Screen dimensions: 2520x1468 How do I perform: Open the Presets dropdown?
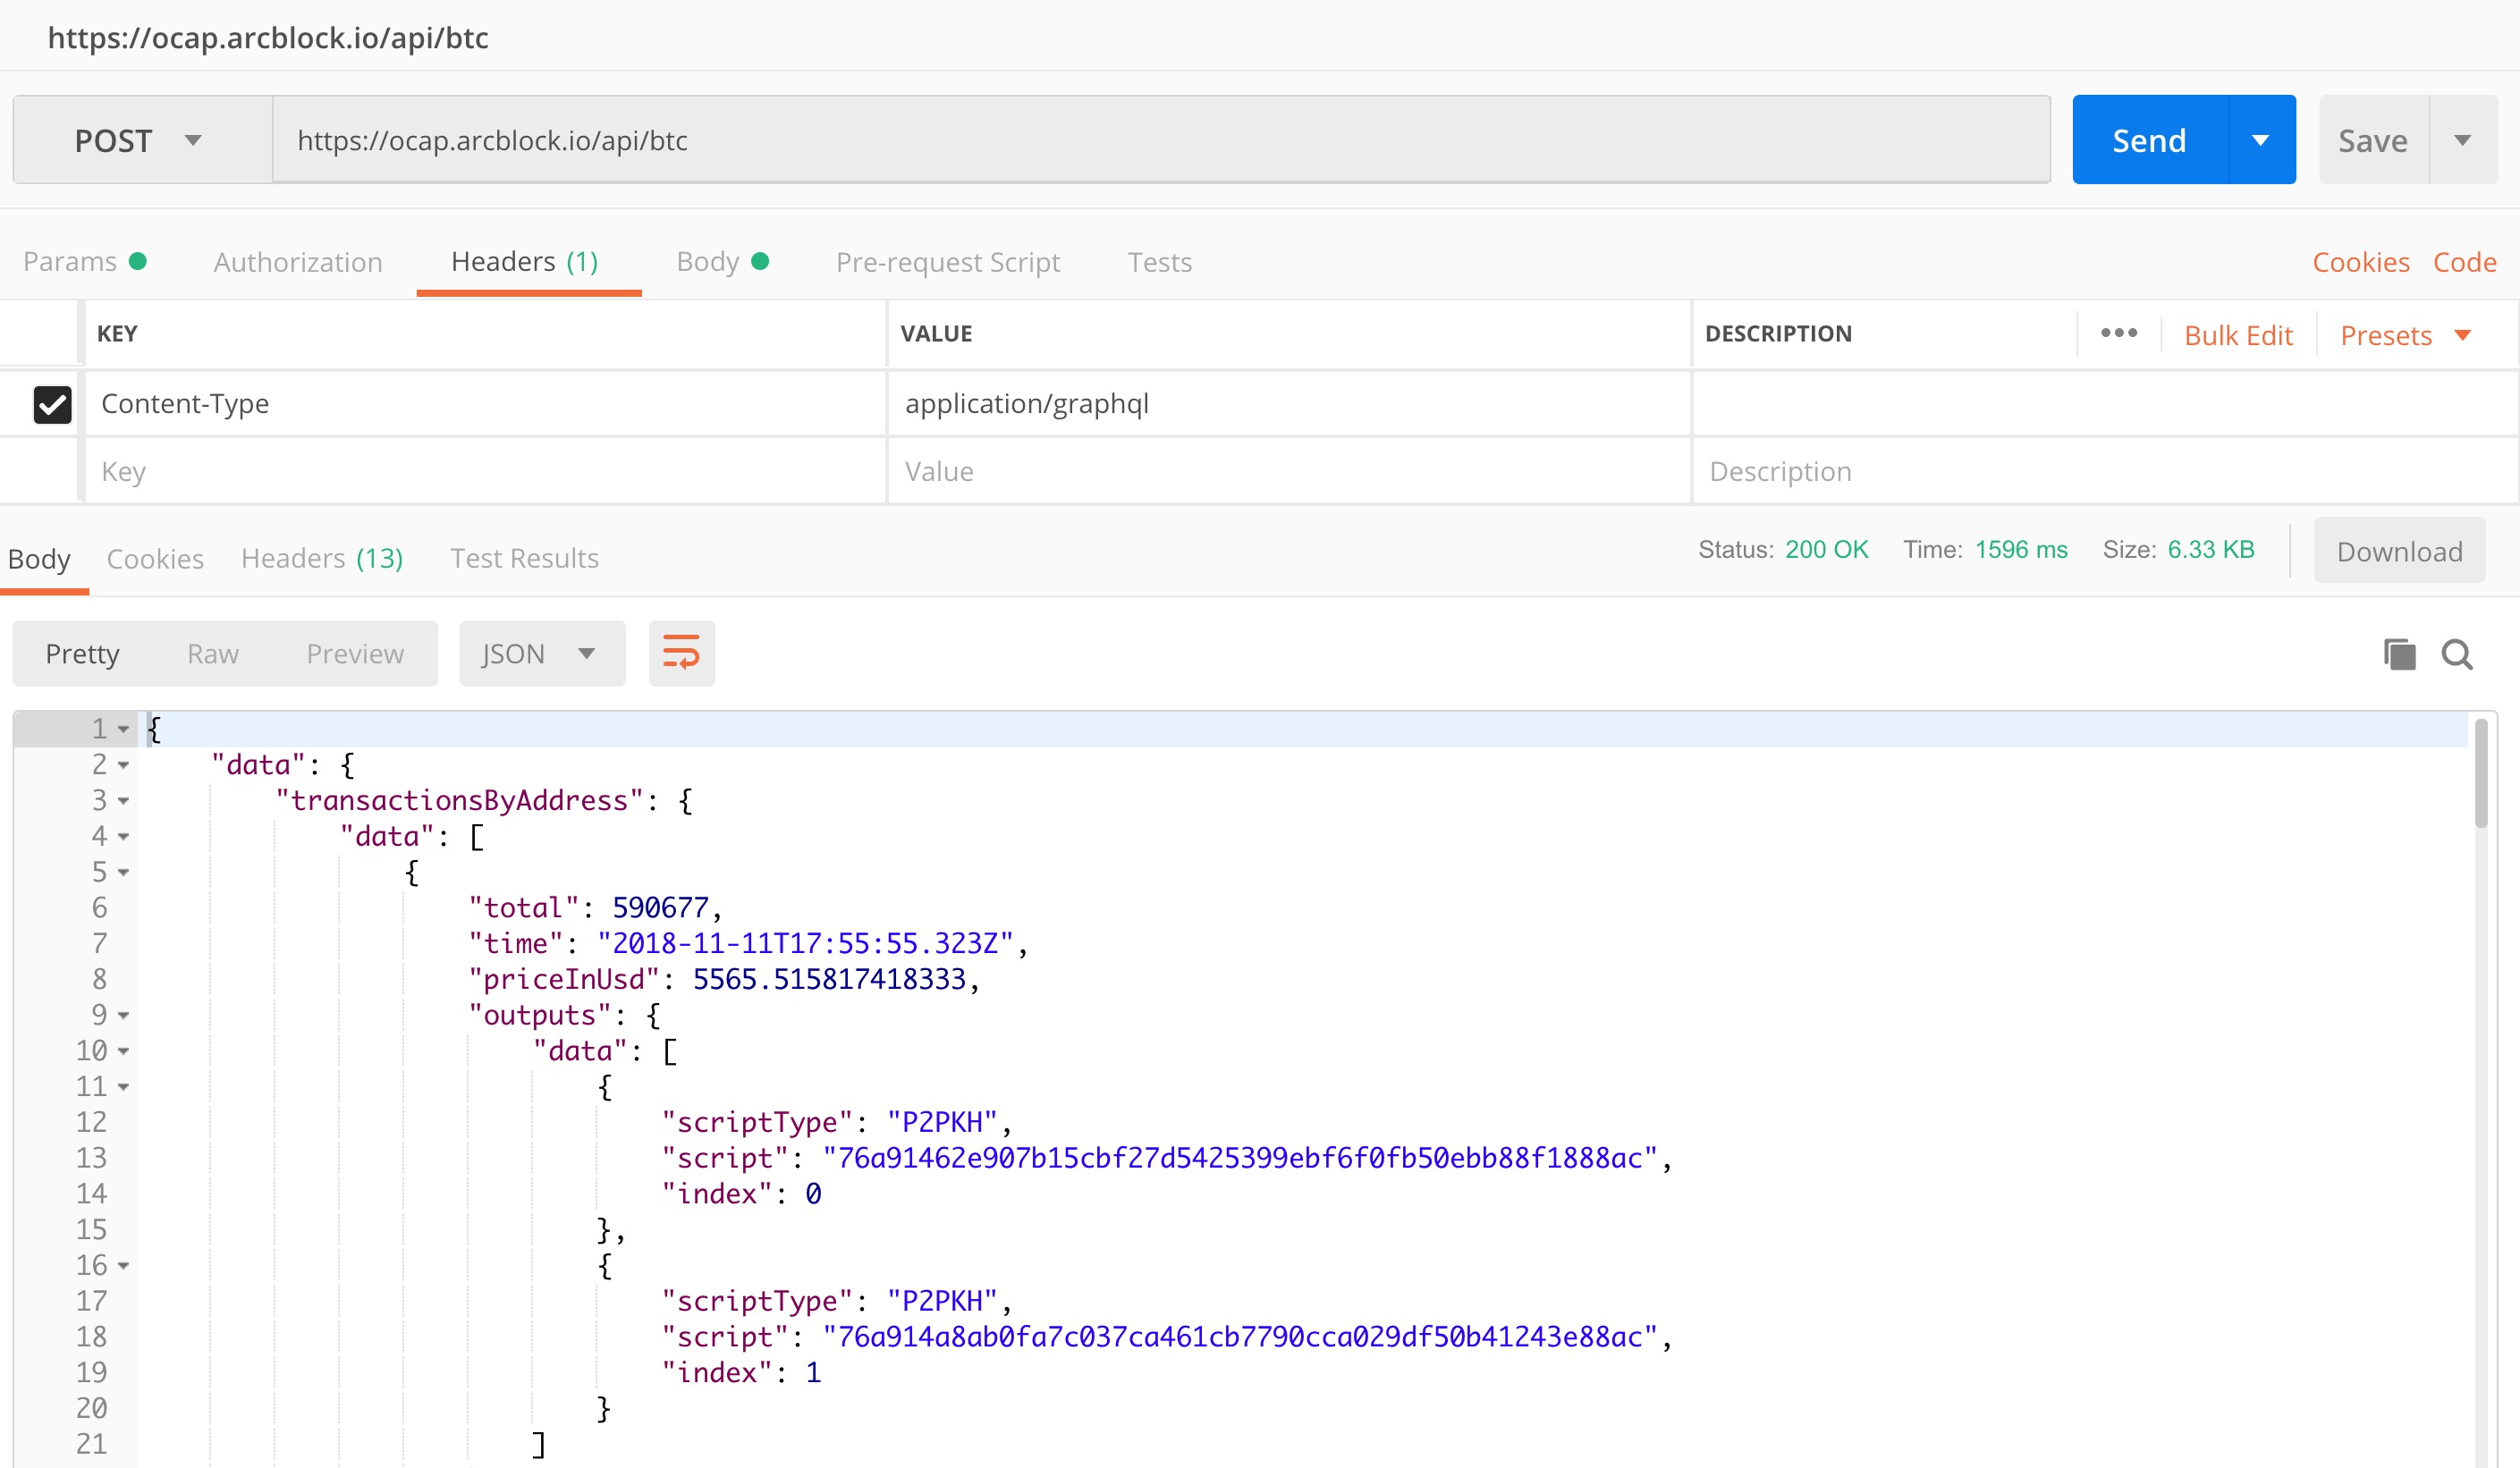click(2407, 335)
